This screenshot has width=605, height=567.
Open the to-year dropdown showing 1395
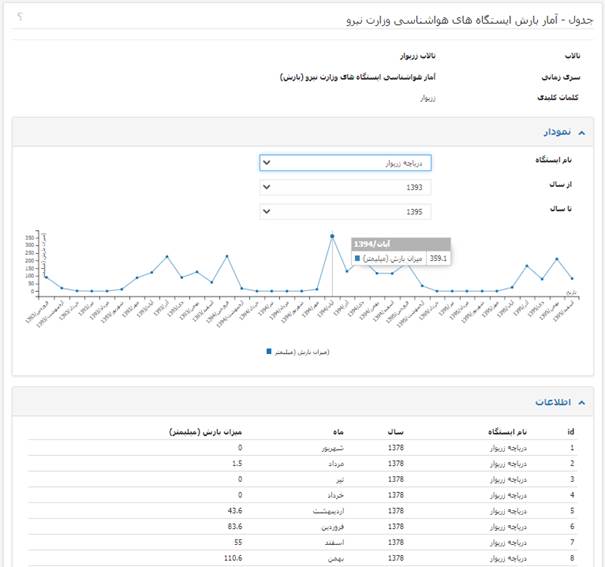coord(346,211)
